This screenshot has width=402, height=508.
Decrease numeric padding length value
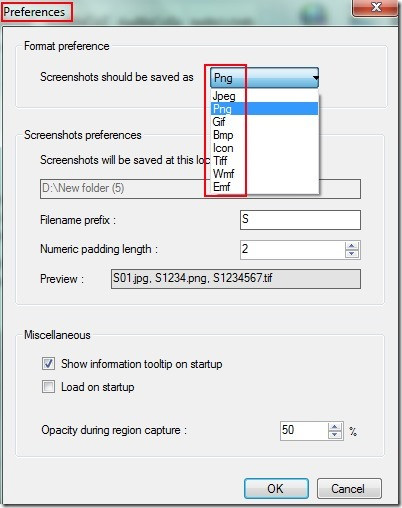352,254
